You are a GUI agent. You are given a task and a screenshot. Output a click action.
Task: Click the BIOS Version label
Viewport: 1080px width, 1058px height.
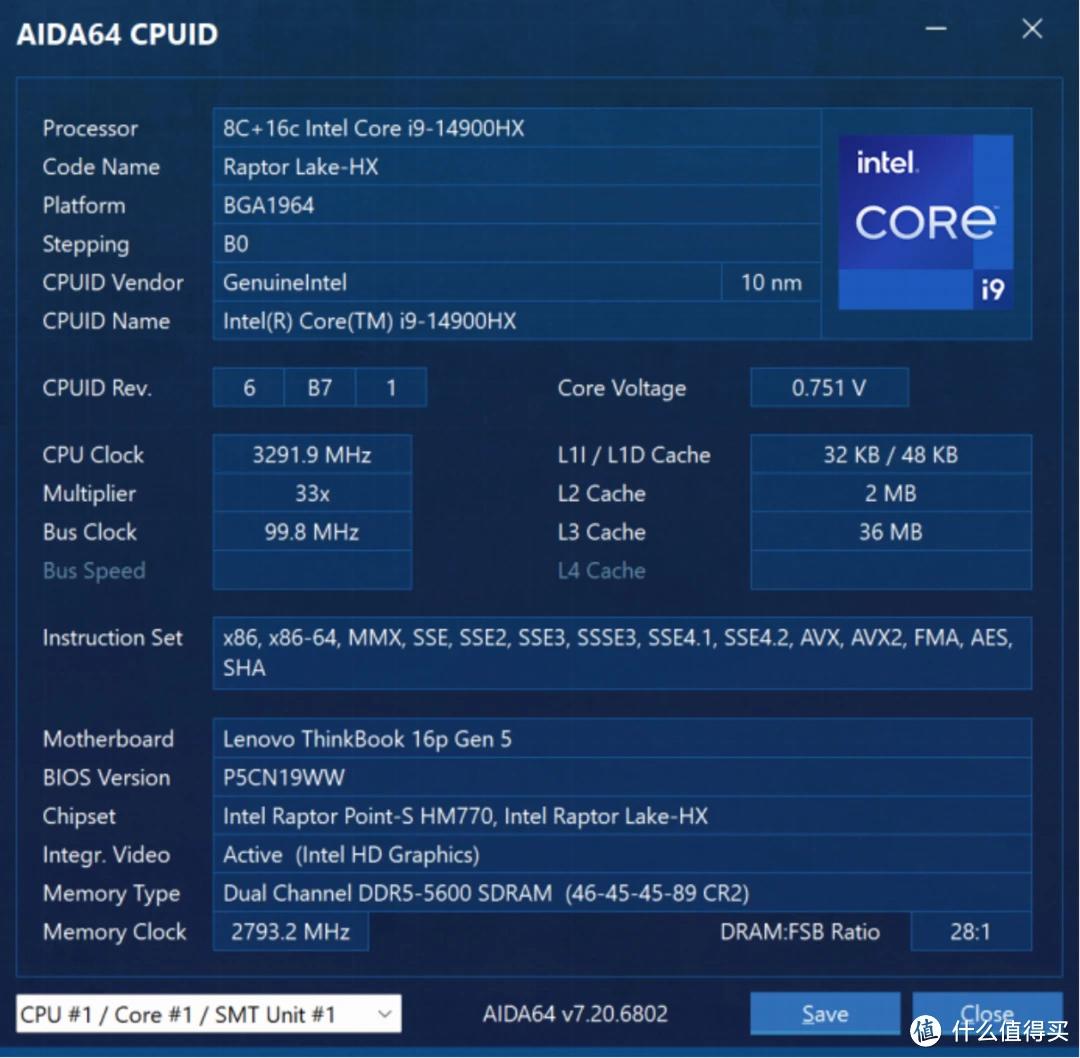click(106, 777)
